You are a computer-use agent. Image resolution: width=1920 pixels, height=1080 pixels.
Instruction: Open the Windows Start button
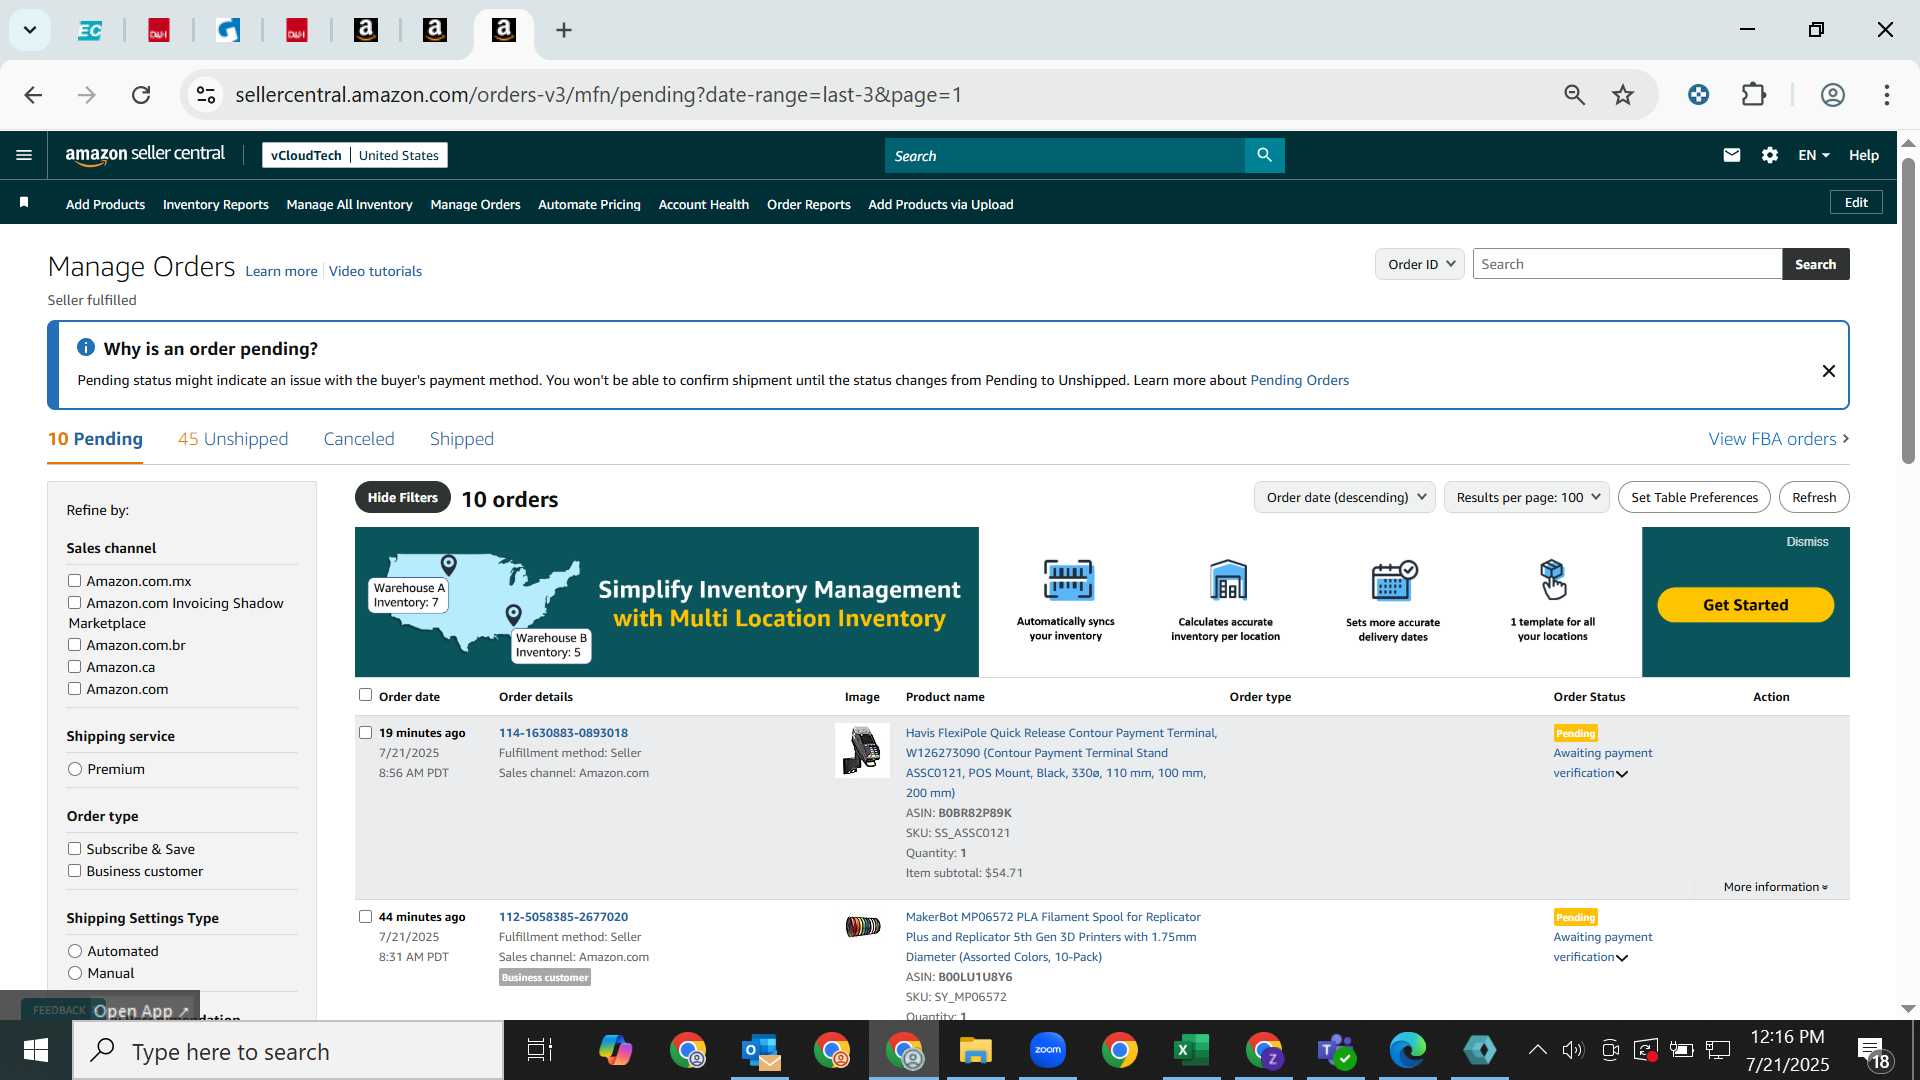(36, 1051)
